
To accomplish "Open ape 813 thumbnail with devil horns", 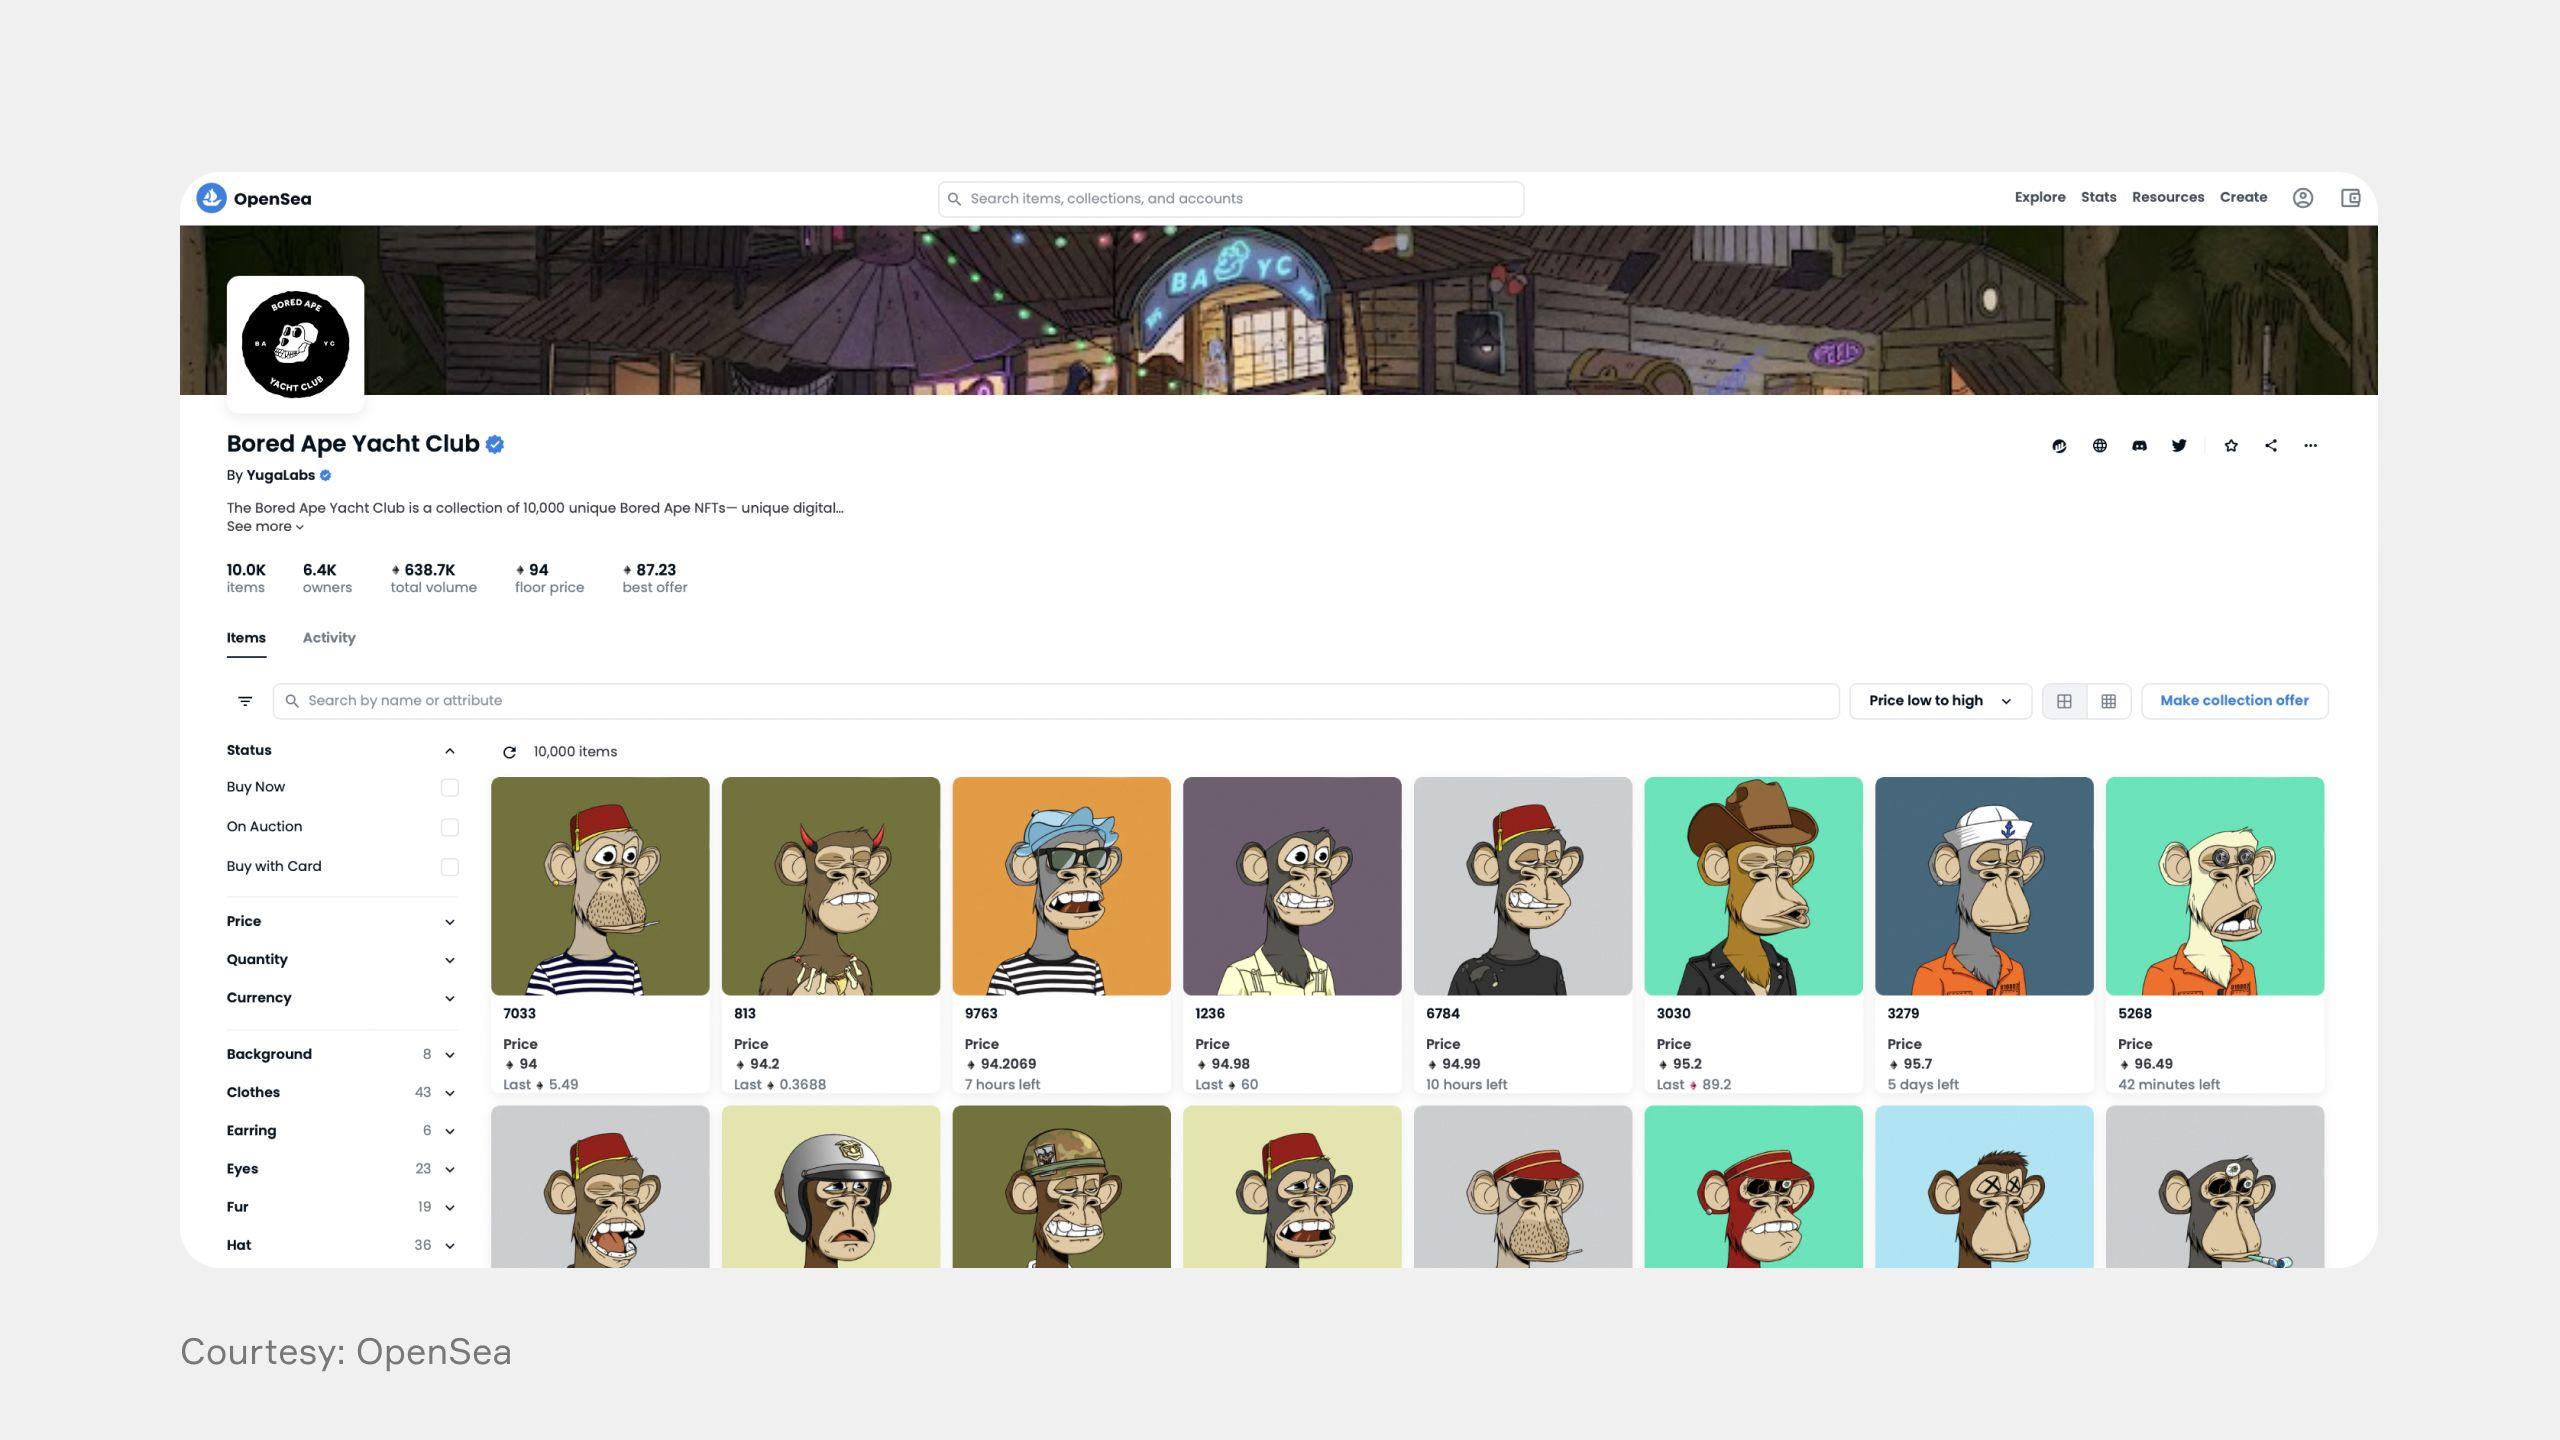I will coord(830,886).
